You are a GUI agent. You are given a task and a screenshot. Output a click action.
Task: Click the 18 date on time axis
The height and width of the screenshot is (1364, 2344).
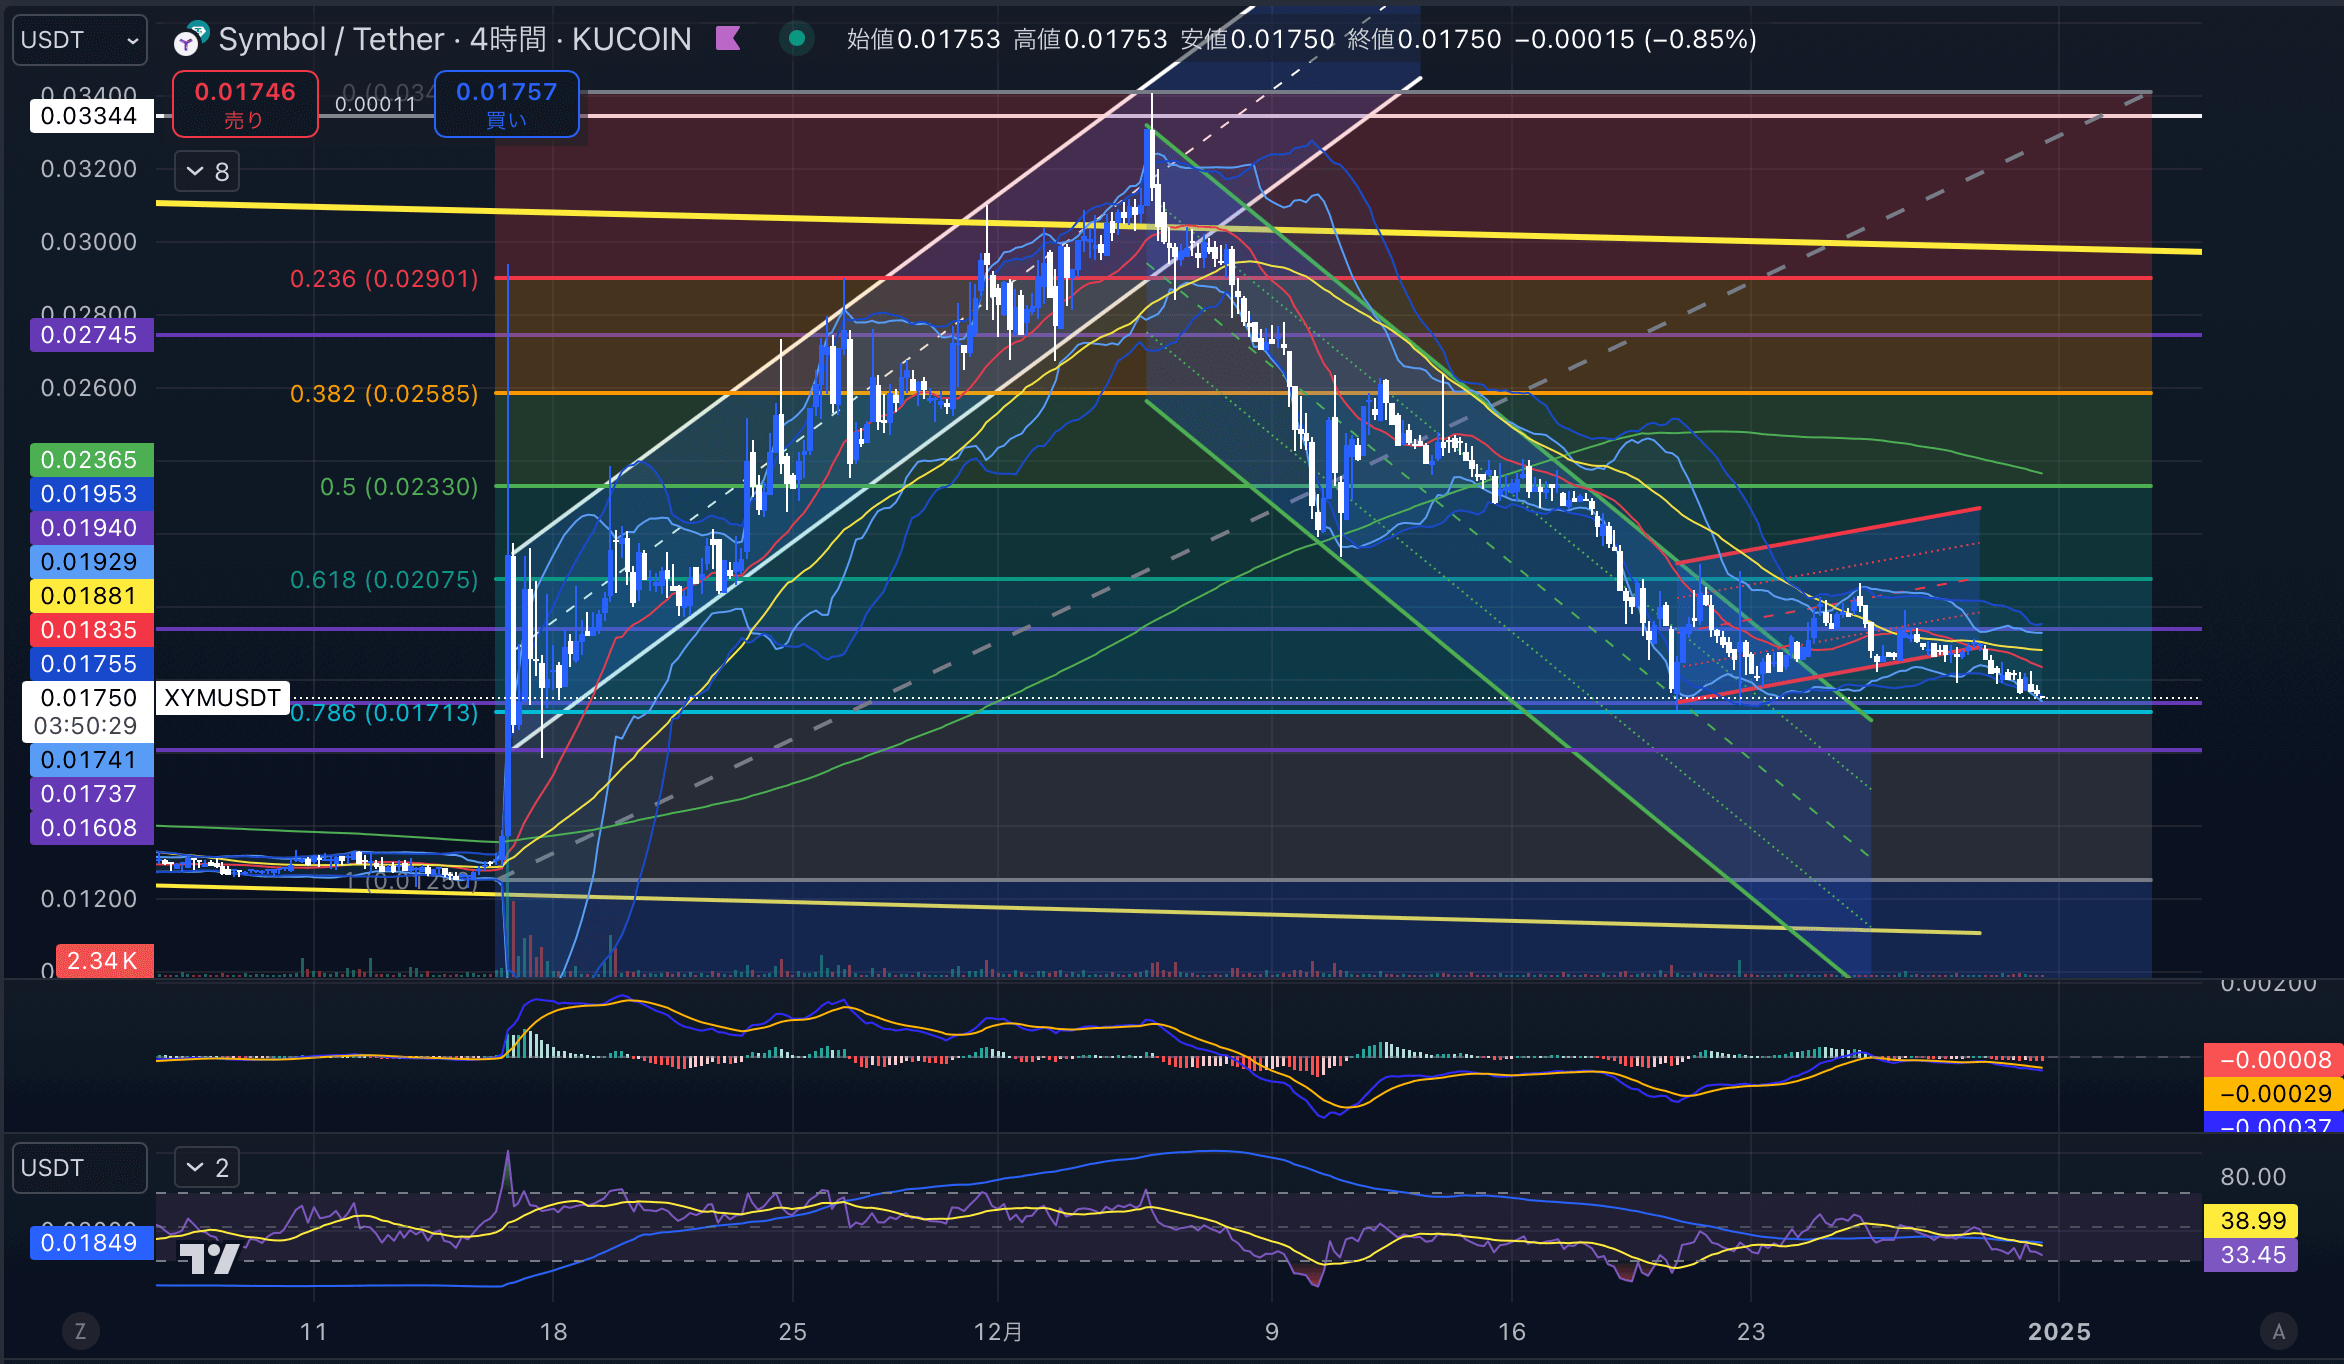(553, 1332)
